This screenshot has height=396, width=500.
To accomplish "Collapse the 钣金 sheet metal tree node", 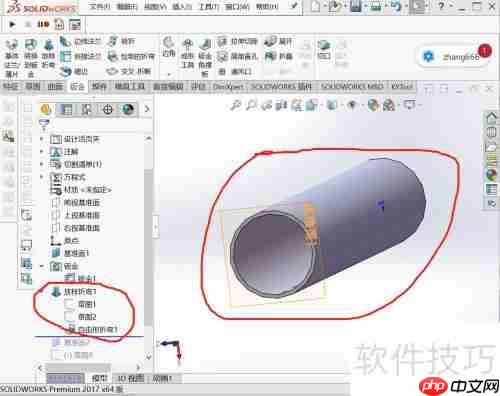I will coord(42,266).
